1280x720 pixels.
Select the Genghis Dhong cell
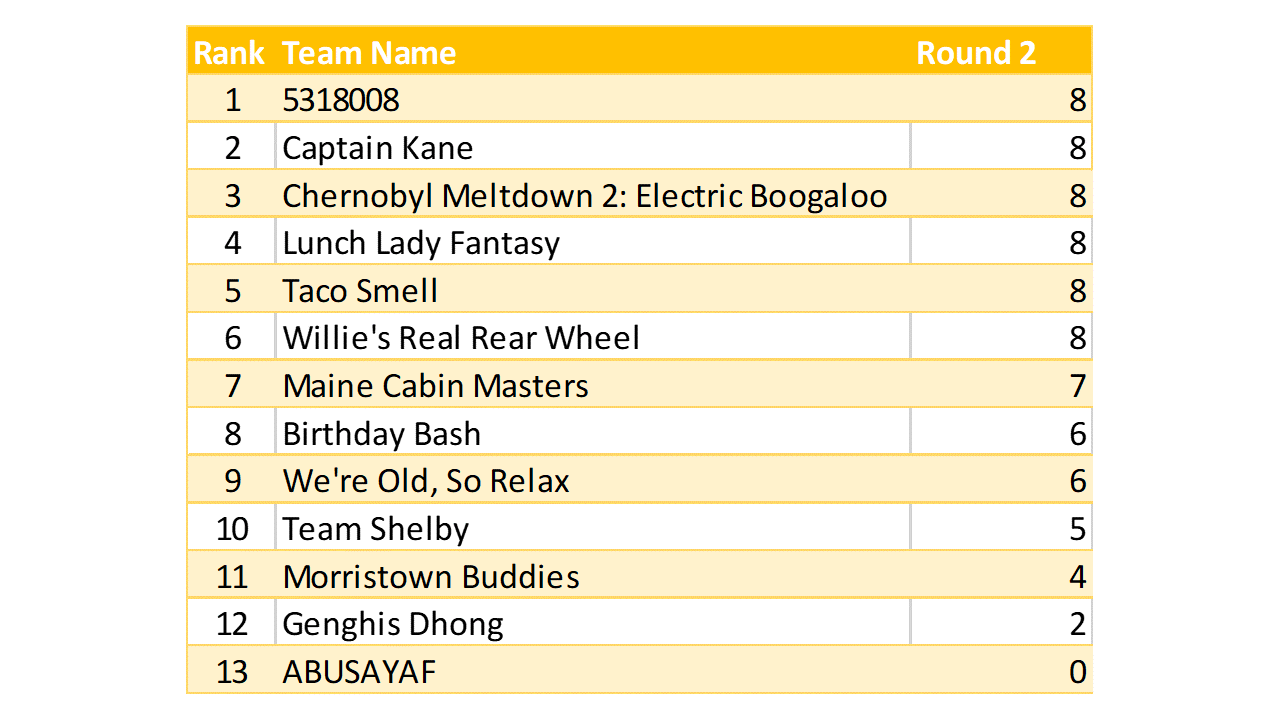[393, 624]
